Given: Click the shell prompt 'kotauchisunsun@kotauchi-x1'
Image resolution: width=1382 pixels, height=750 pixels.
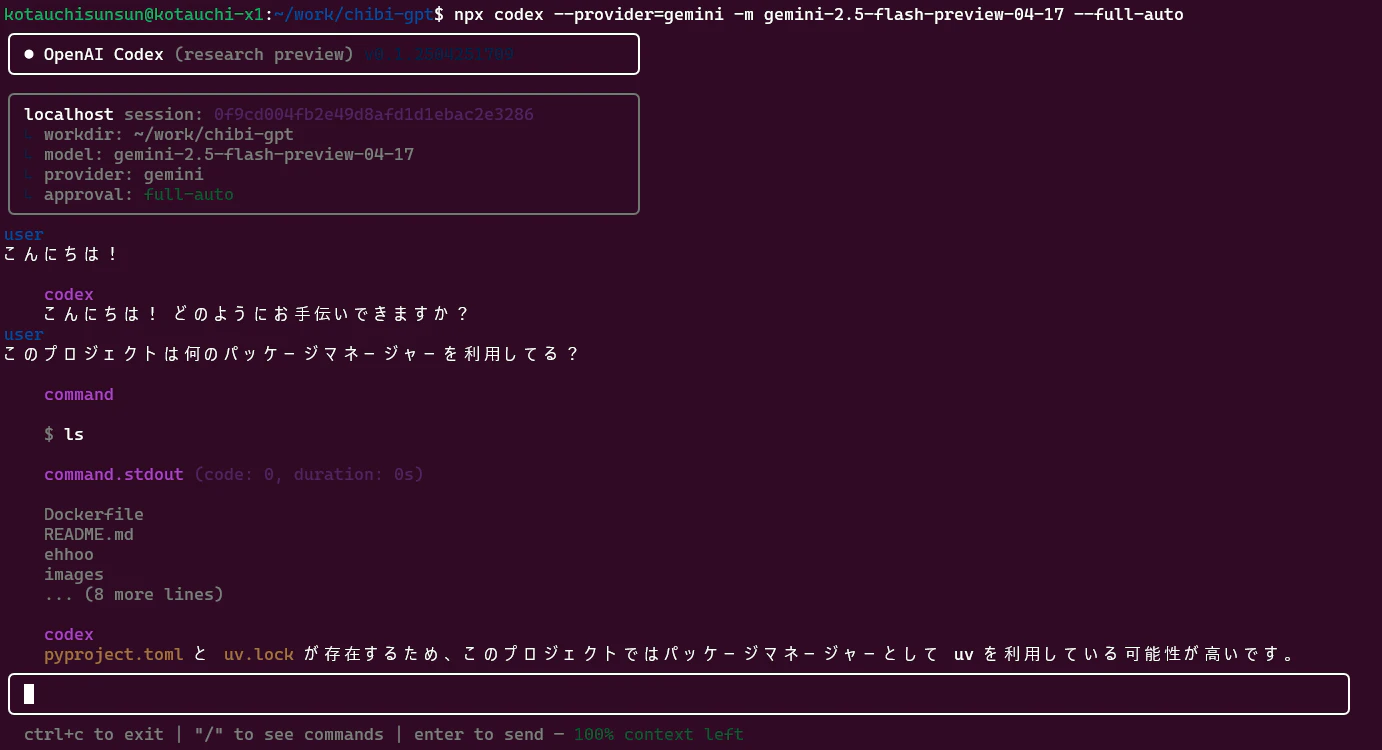Looking at the screenshot, I should click(x=134, y=14).
